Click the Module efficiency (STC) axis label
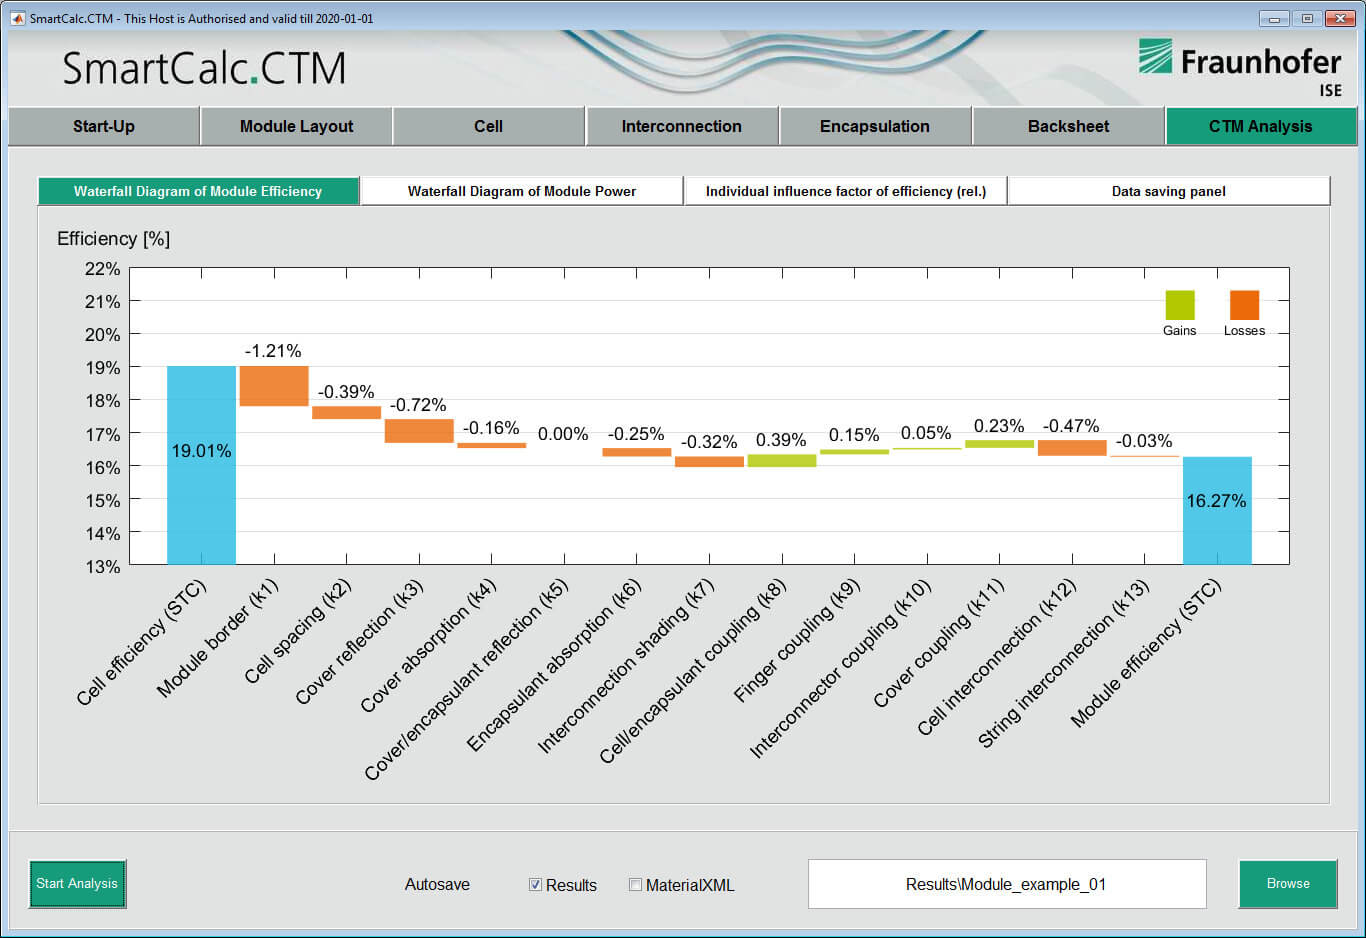 (1146, 653)
